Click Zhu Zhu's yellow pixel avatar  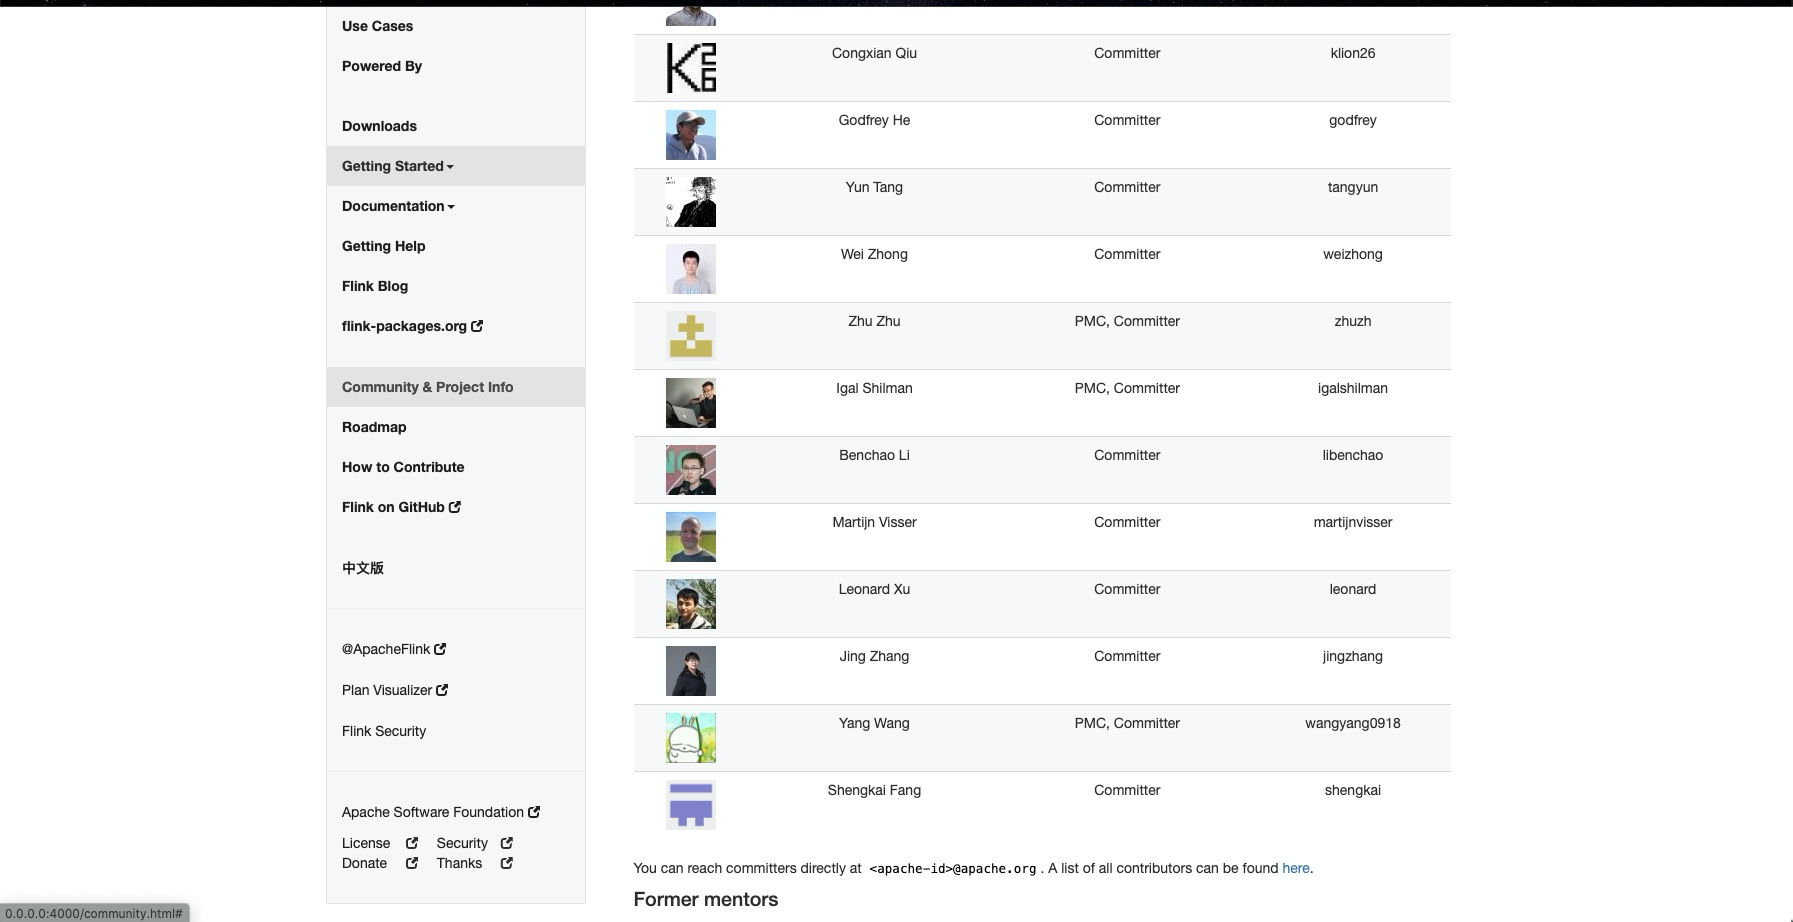tap(691, 336)
